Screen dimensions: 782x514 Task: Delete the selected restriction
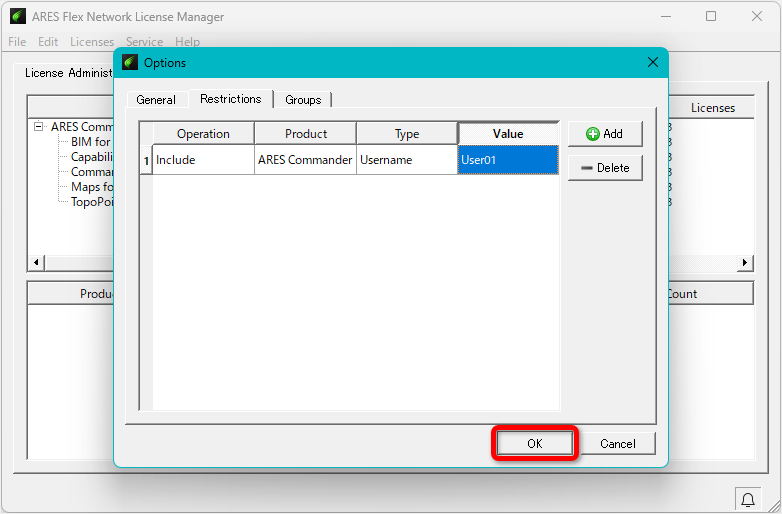coord(605,168)
